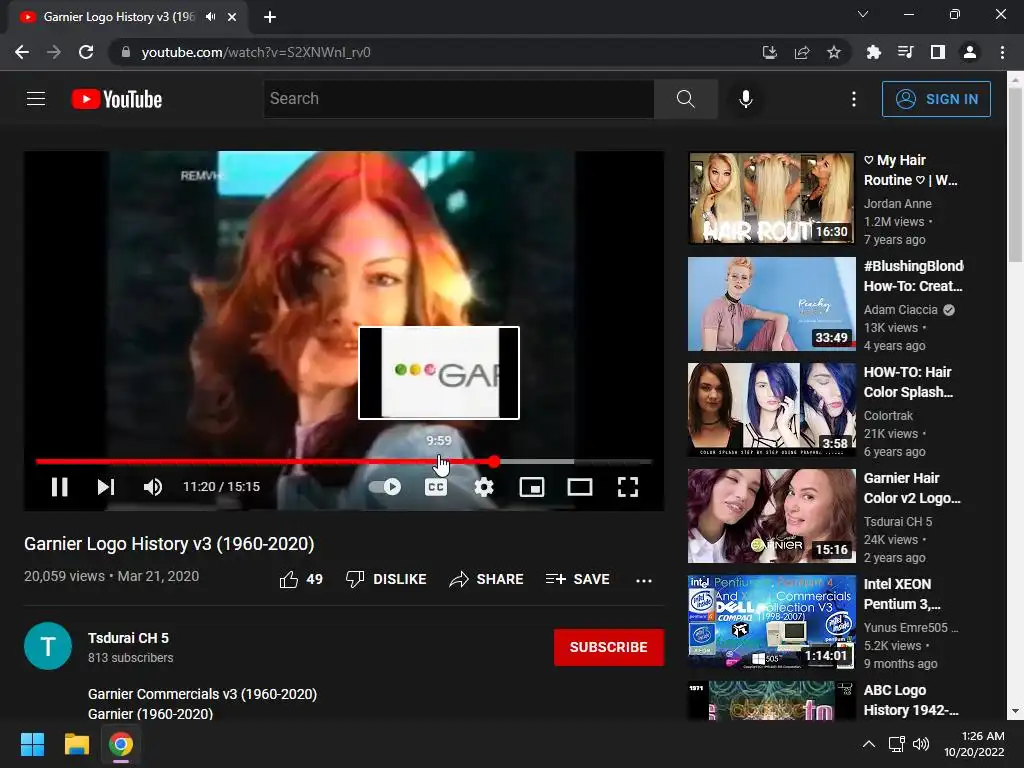This screenshot has width=1024, height=768.
Task: Select the Garnier Logo History tab
Action: [128, 17]
